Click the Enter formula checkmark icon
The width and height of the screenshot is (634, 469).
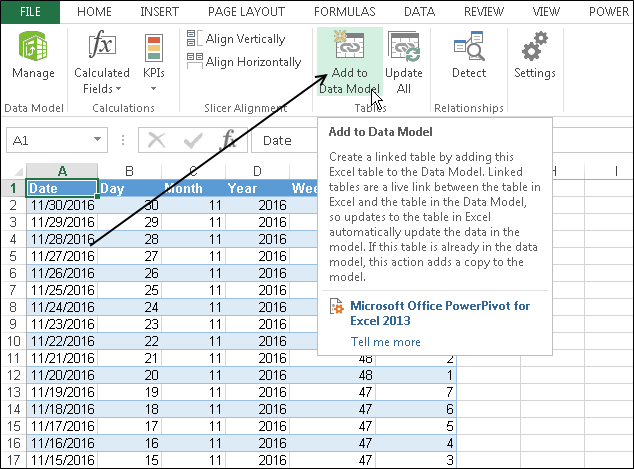(x=192, y=140)
